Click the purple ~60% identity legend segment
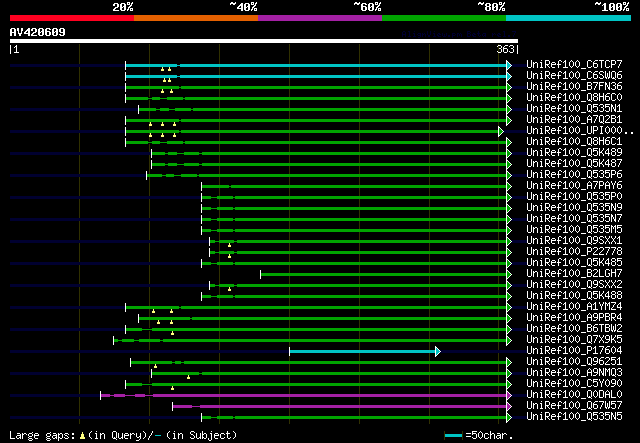The image size is (640, 443). pyautogui.click(x=320, y=18)
